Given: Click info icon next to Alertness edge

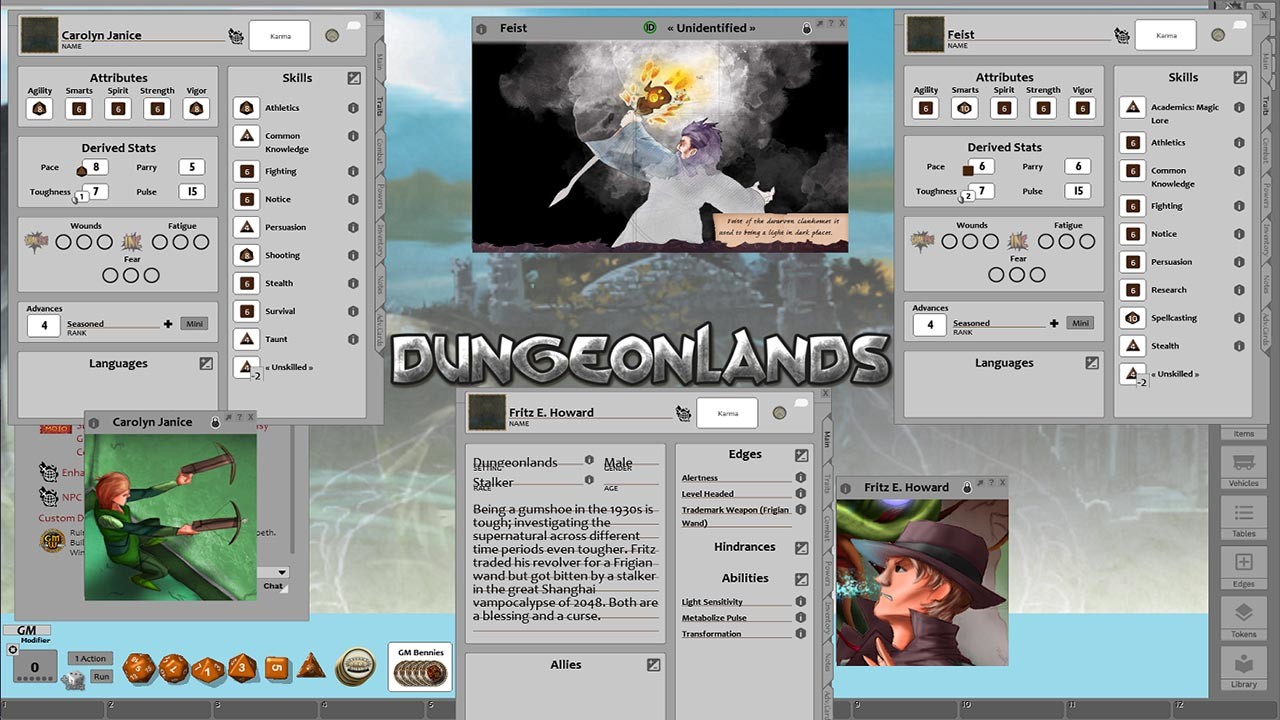Looking at the screenshot, I should 800,478.
